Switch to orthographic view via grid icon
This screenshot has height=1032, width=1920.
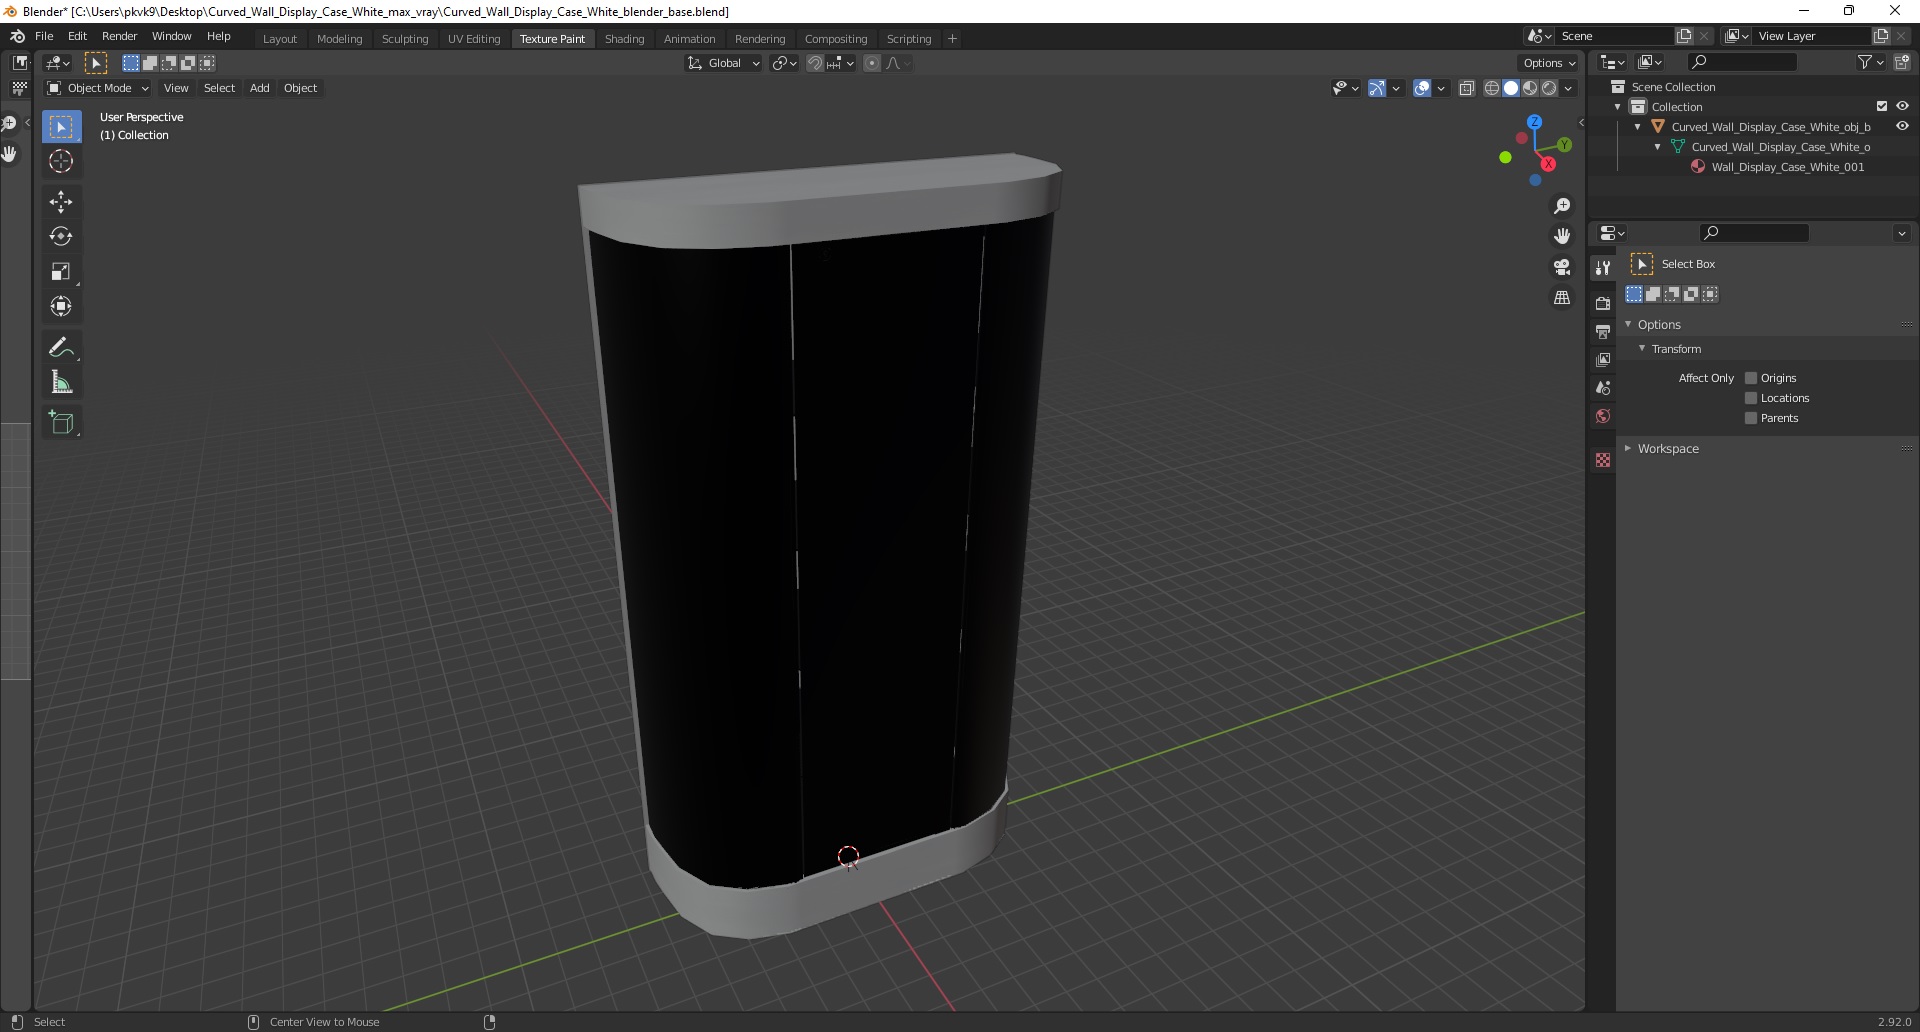pyautogui.click(x=1562, y=298)
